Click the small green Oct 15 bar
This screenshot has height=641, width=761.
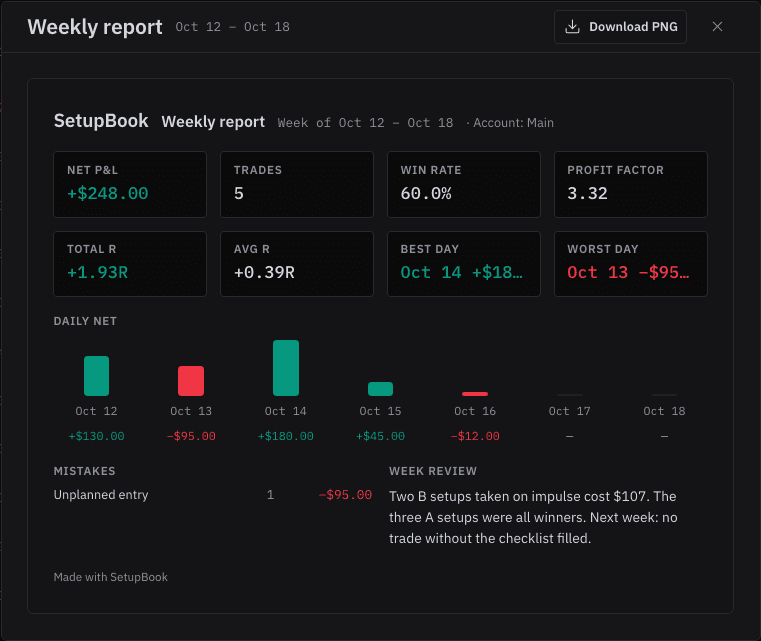coord(380,389)
